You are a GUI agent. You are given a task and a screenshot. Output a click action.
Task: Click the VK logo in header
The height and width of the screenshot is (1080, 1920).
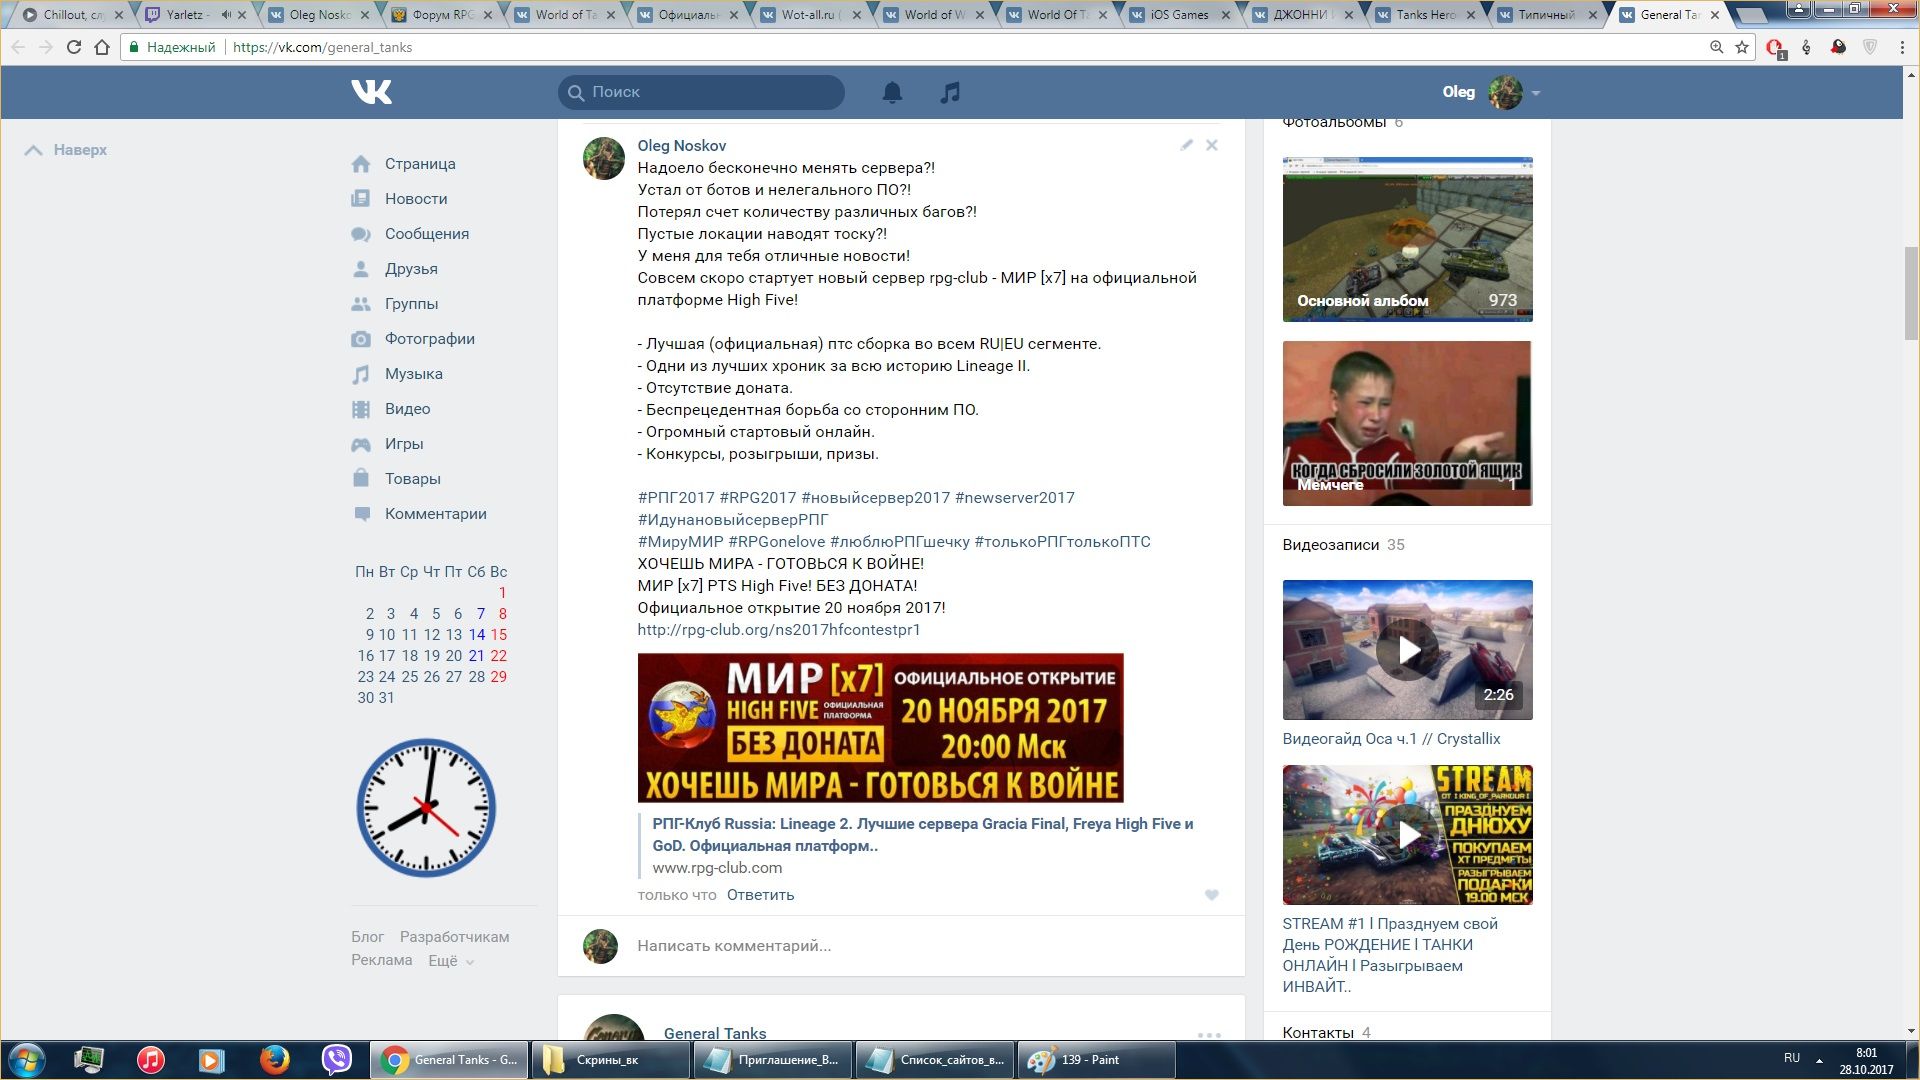point(371,92)
